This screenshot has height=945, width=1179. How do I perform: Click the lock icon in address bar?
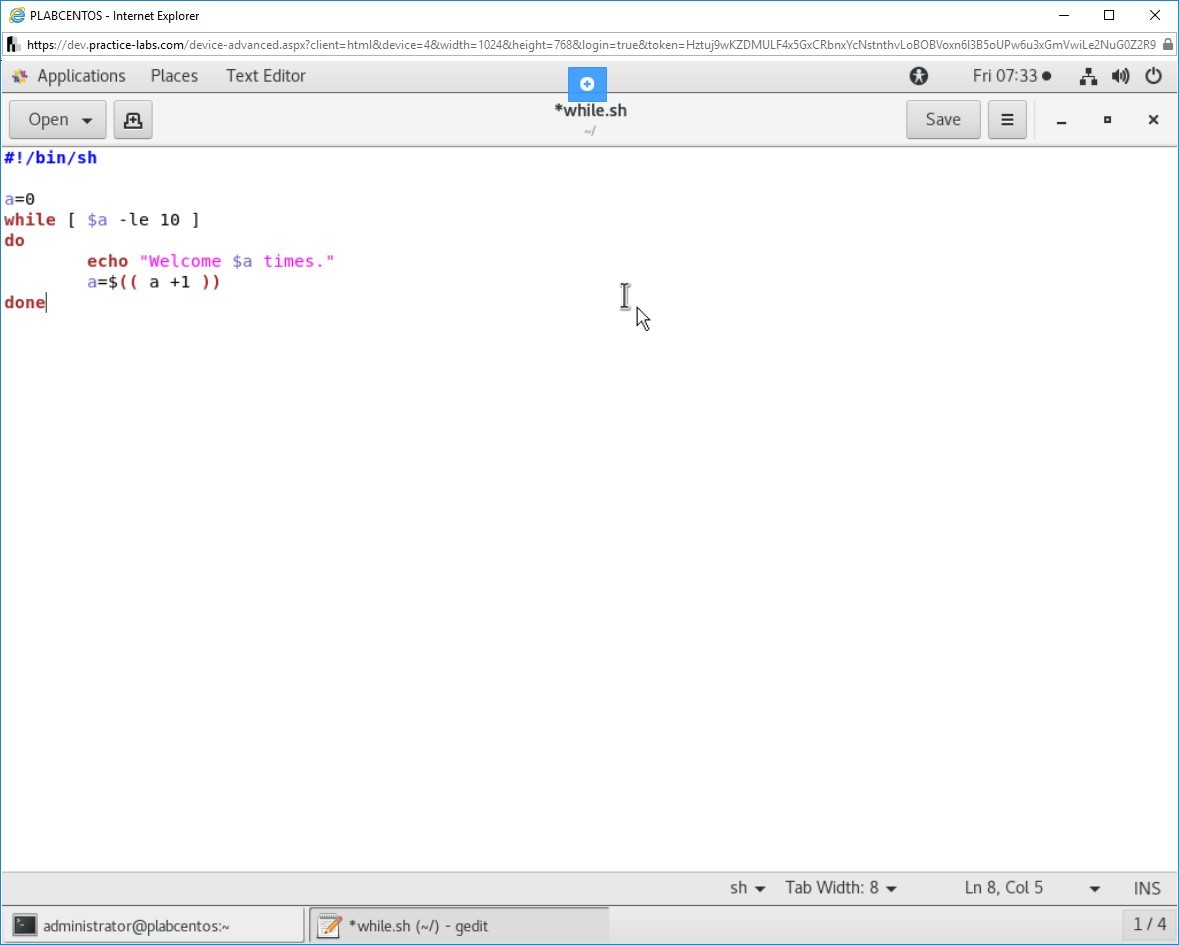point(1167,44)
